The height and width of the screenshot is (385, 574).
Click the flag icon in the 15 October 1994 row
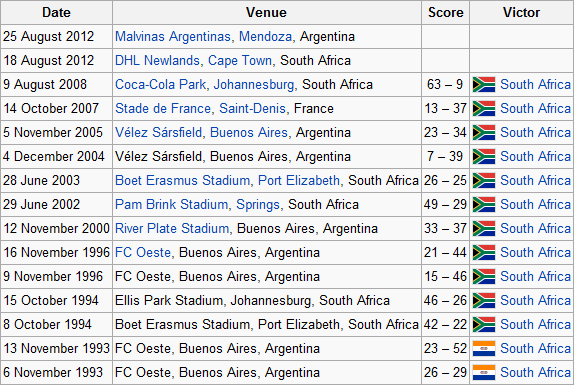tap(484, 300)
